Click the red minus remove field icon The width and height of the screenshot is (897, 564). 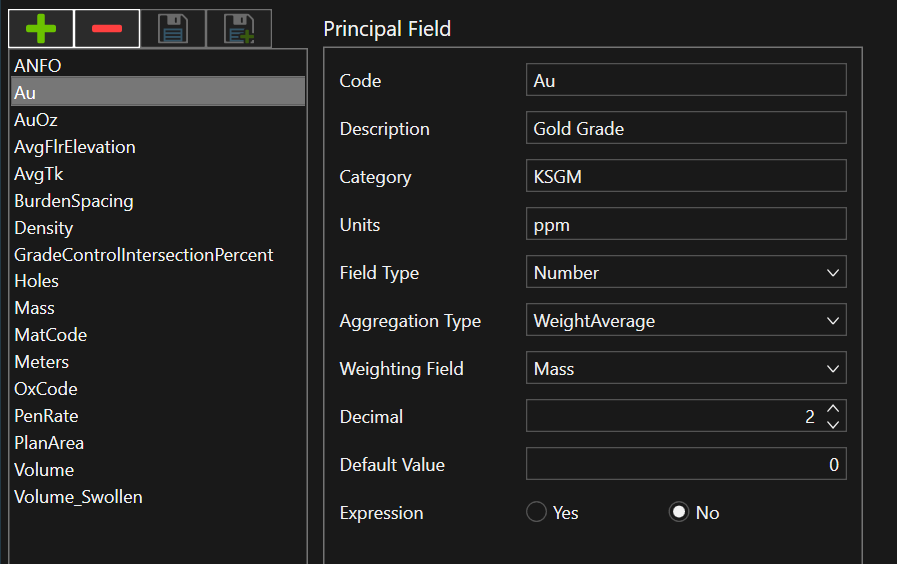[107, 29]
